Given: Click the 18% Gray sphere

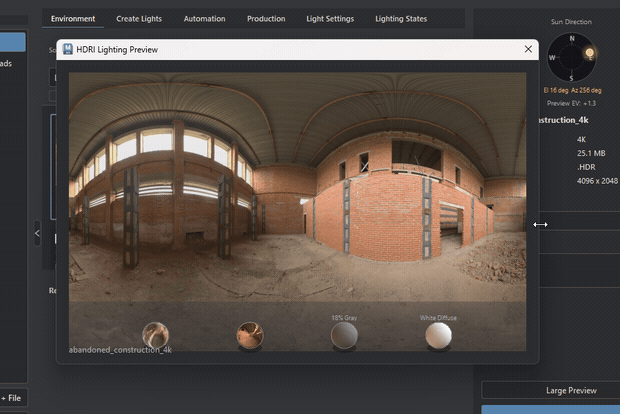Looking at the screenshot, I should 344,335.
